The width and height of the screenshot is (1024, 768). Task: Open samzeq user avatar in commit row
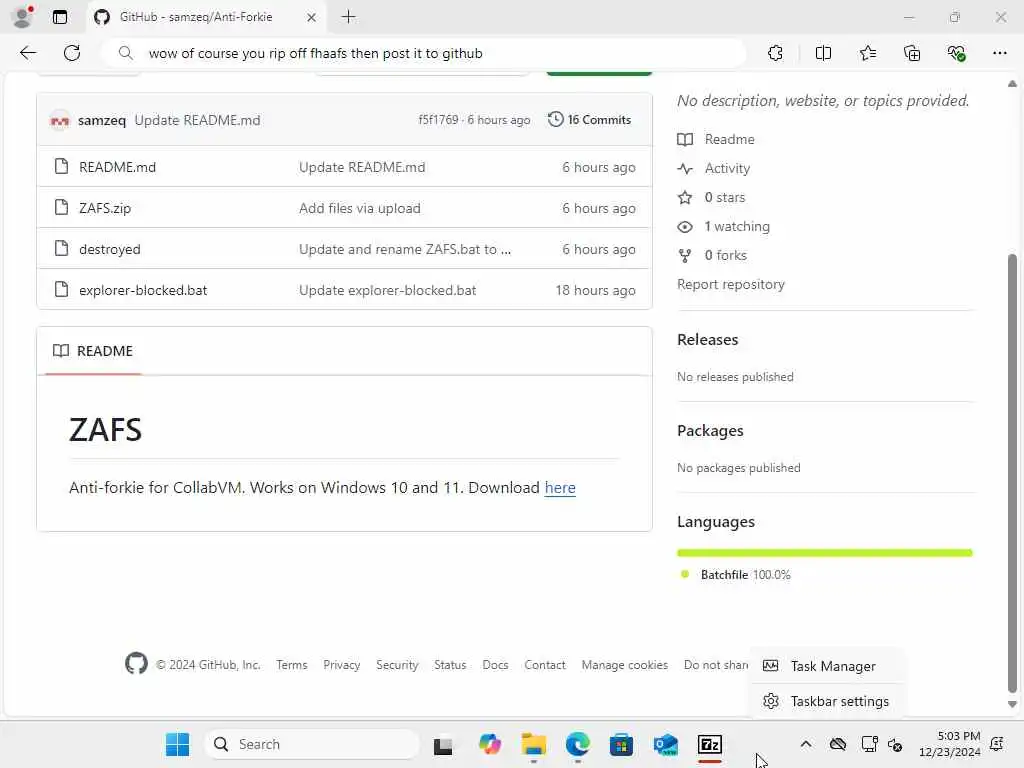(59, 120)
